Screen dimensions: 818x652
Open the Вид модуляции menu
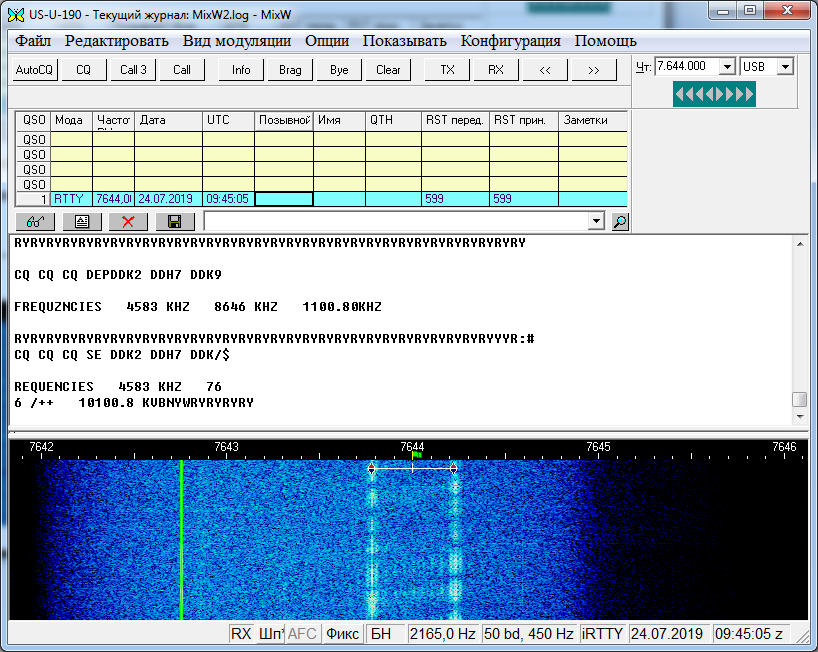pyautogui.click(x=237, y=41)
